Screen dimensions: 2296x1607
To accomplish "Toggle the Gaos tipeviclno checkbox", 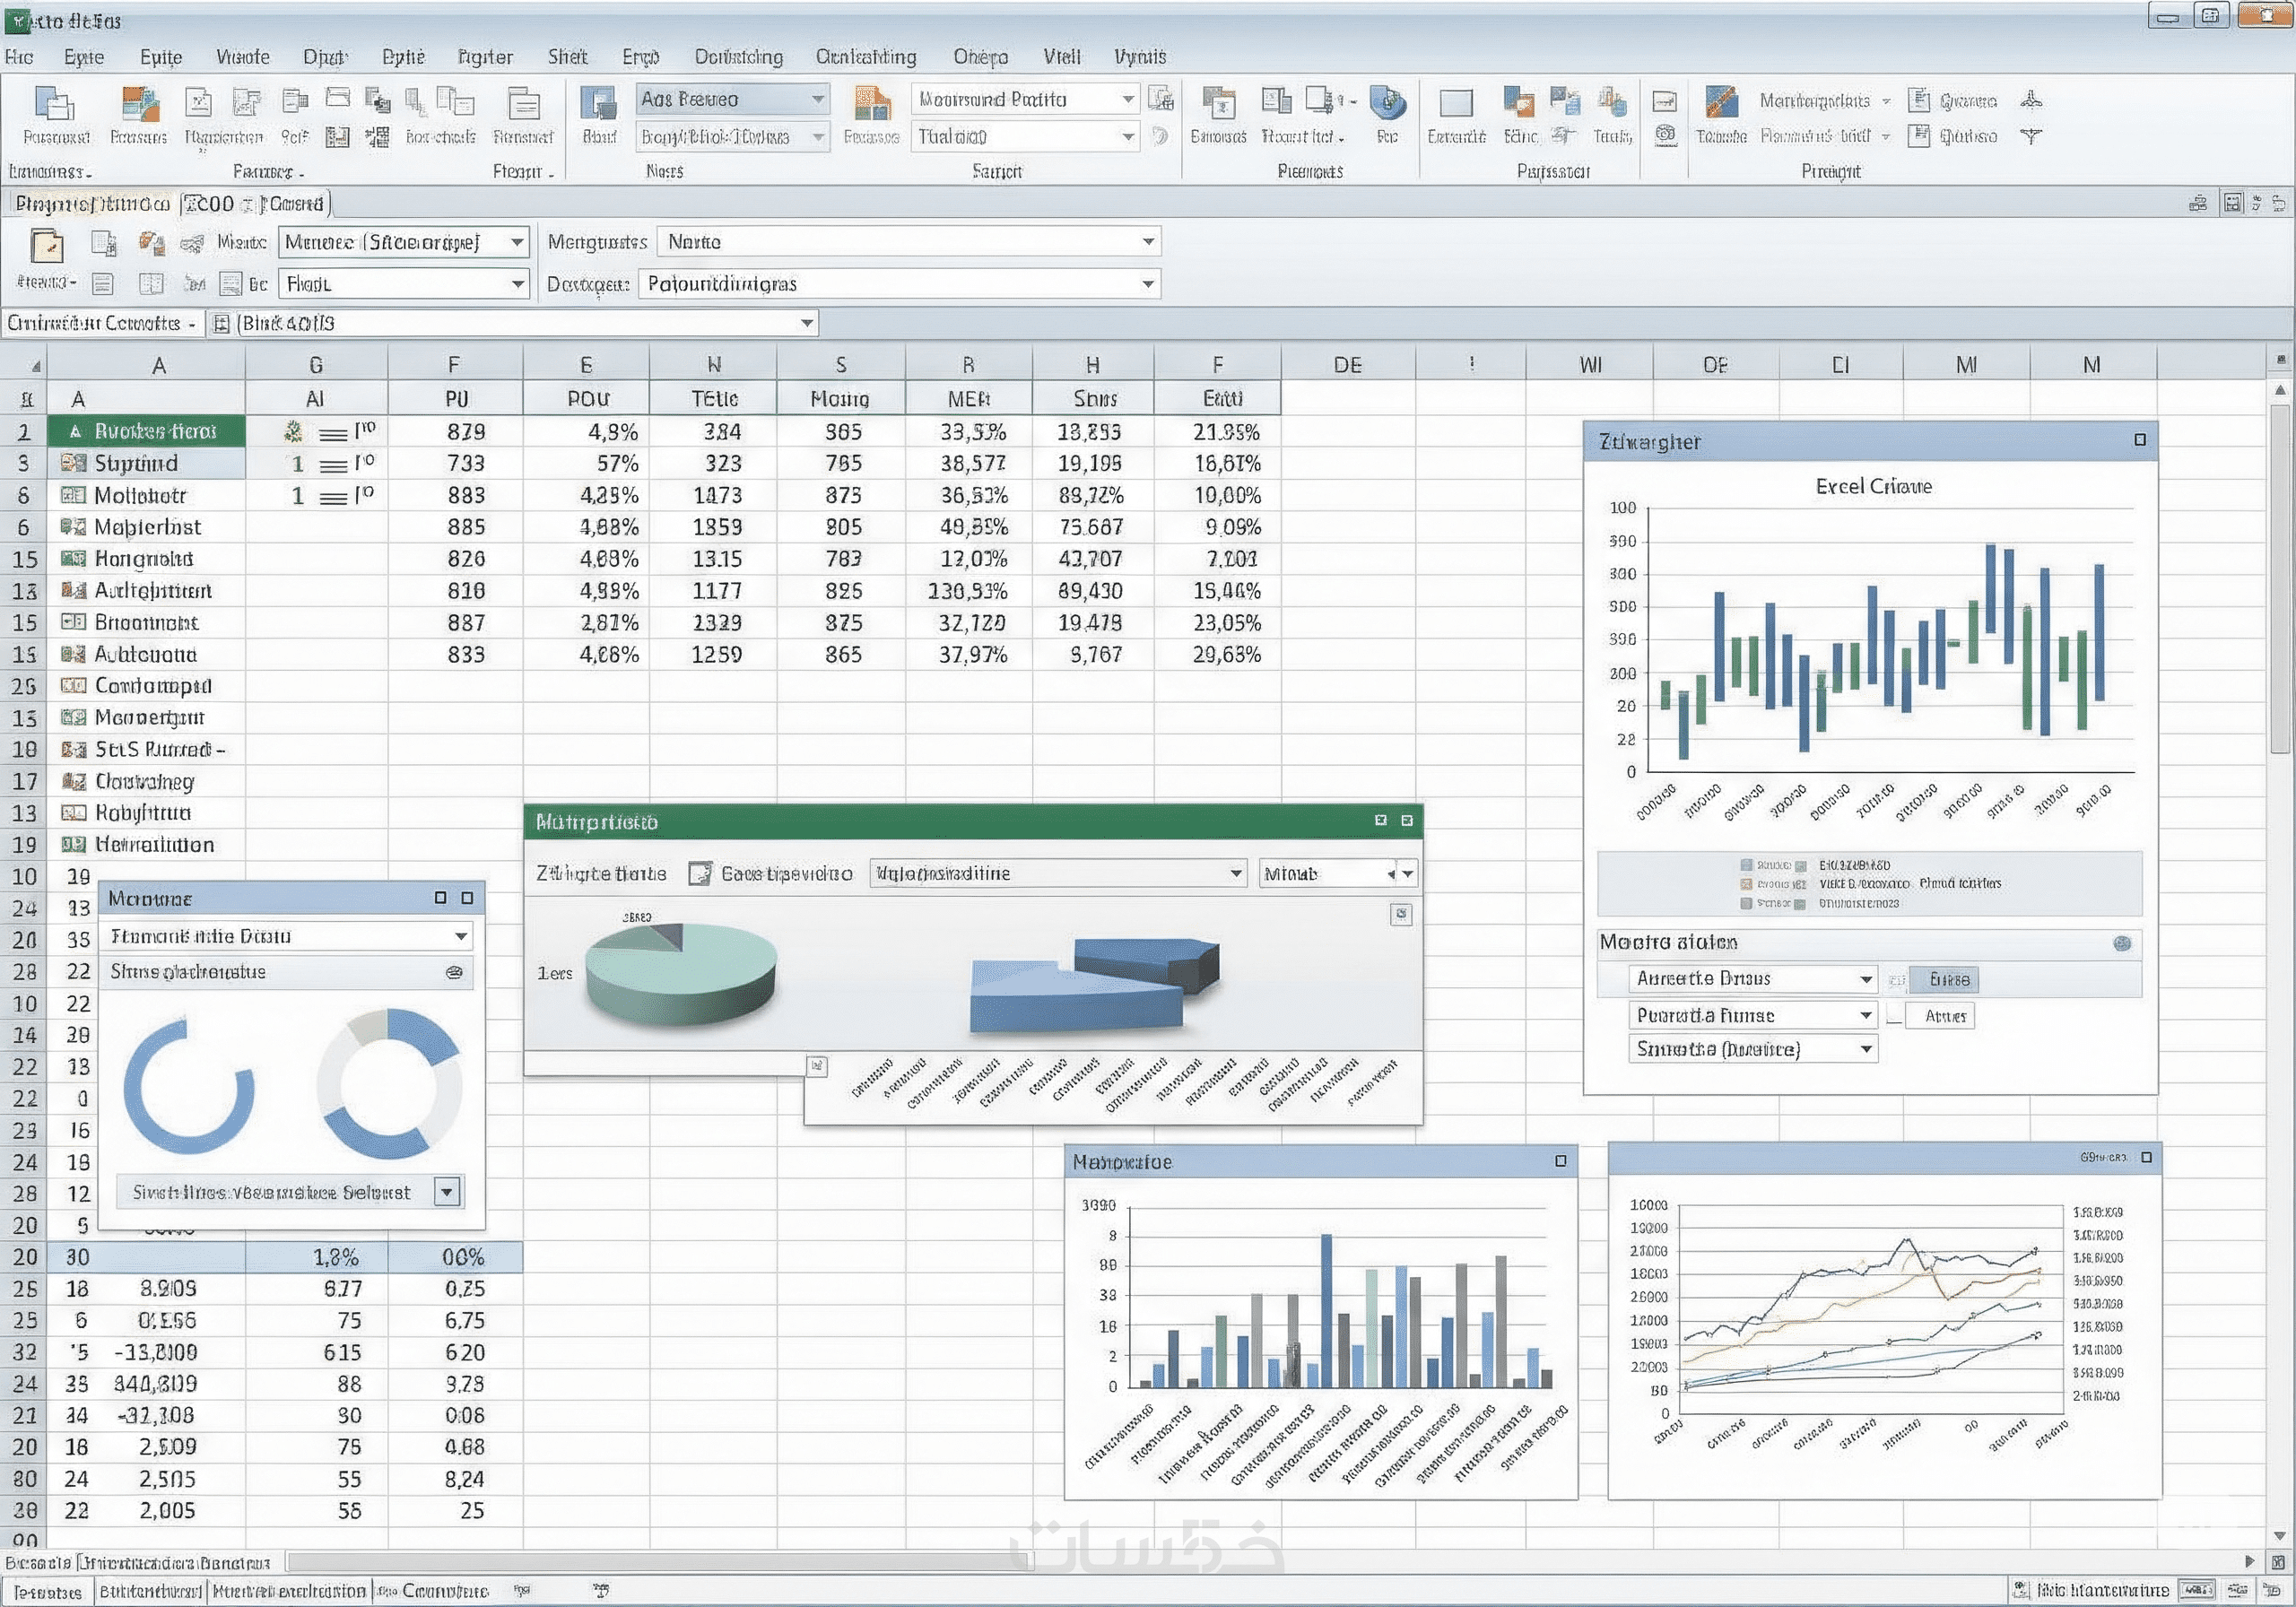I will click(x=700, y=874).
